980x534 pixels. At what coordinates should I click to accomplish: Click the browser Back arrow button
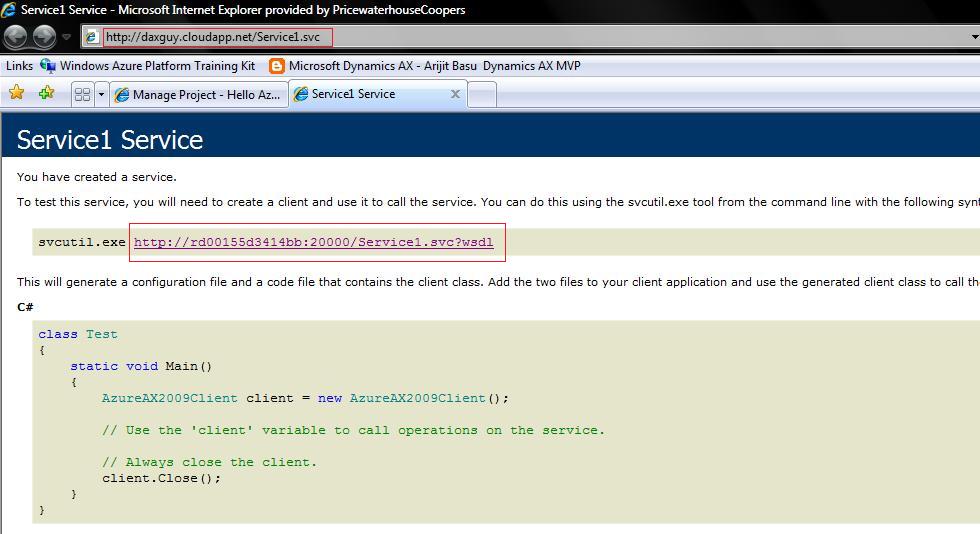coord(16,37)
